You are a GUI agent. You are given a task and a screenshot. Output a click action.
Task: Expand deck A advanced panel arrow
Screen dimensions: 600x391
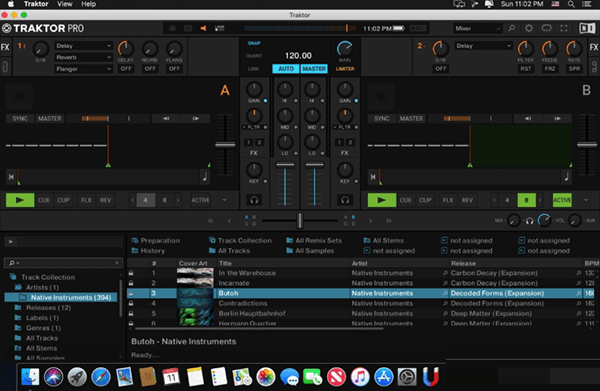[x=224, y=200]
